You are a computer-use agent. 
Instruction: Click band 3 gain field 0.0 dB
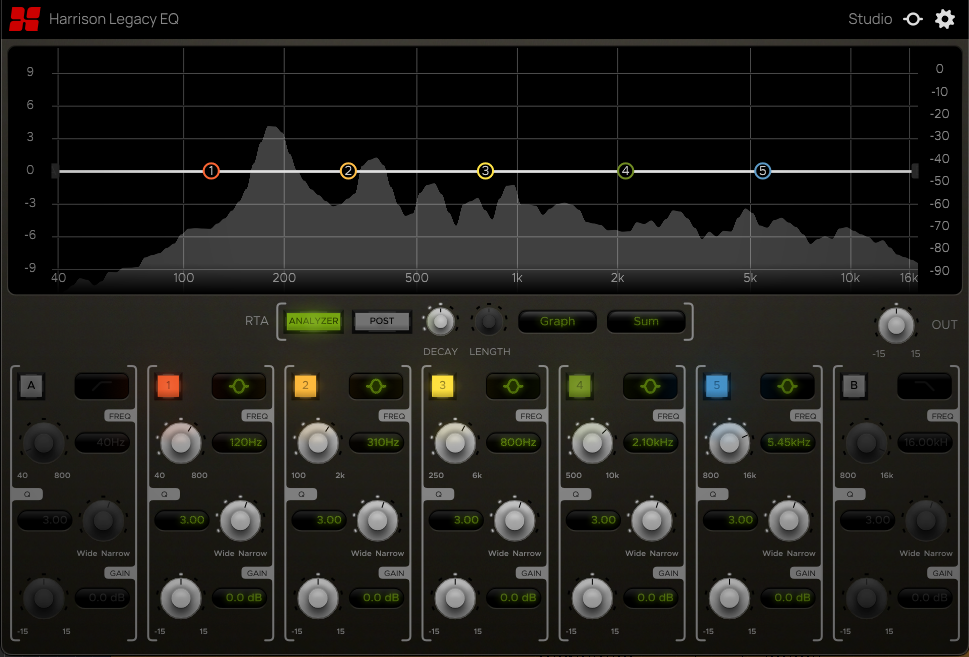coord(514,598)
